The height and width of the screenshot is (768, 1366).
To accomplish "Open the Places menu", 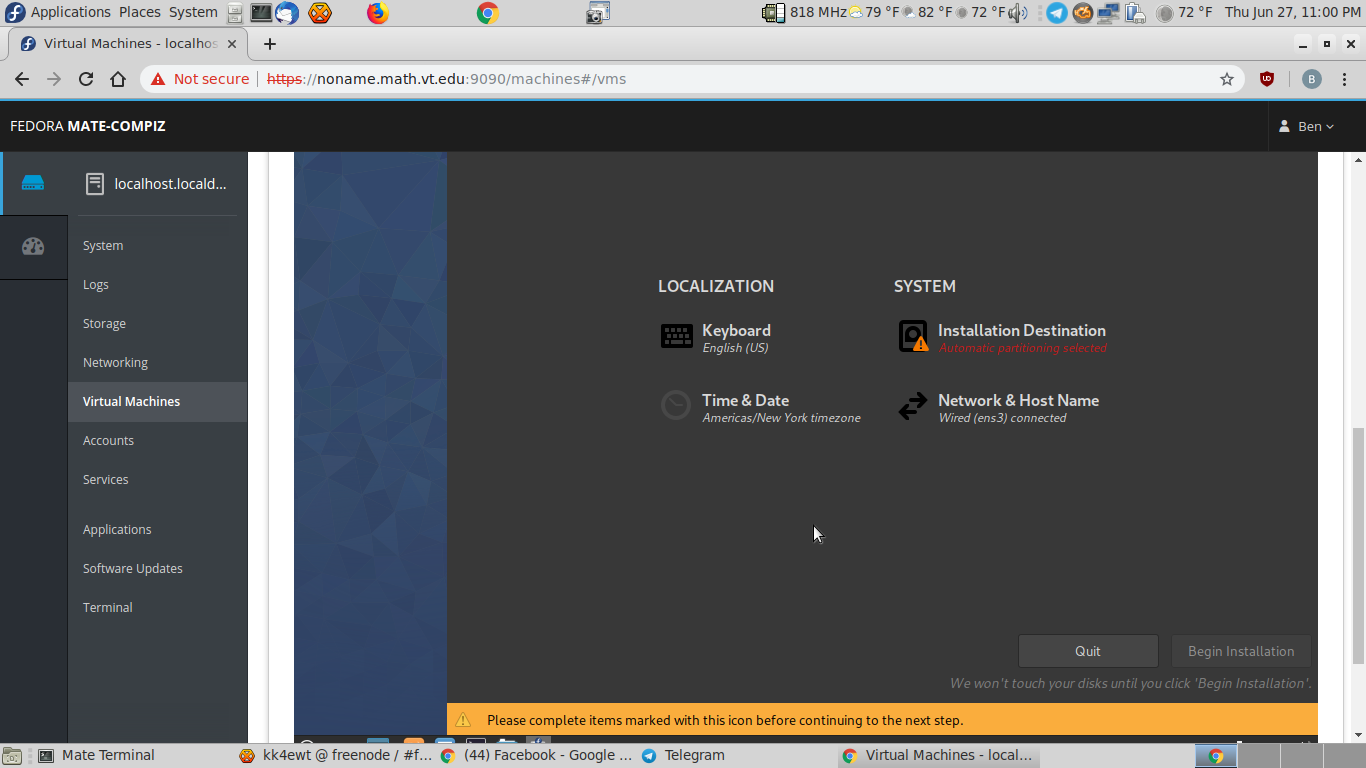I will coord(140,13).
